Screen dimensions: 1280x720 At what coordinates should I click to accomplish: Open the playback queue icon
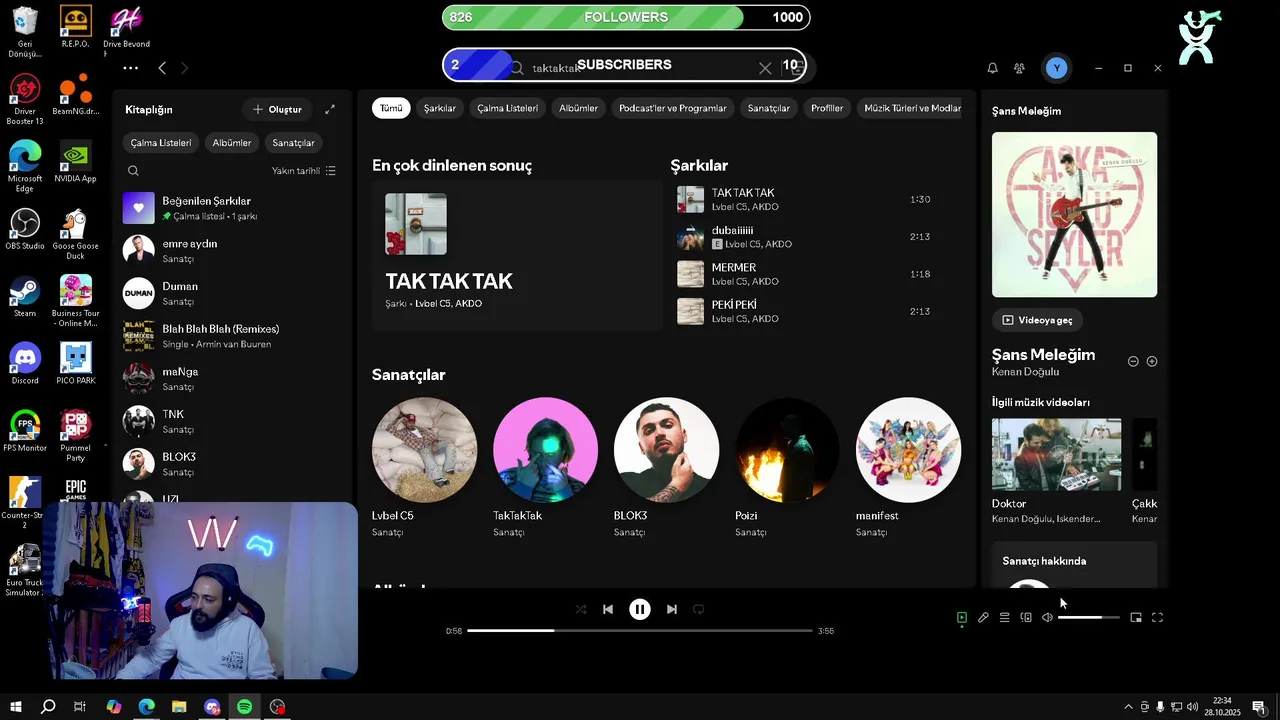1005,618
